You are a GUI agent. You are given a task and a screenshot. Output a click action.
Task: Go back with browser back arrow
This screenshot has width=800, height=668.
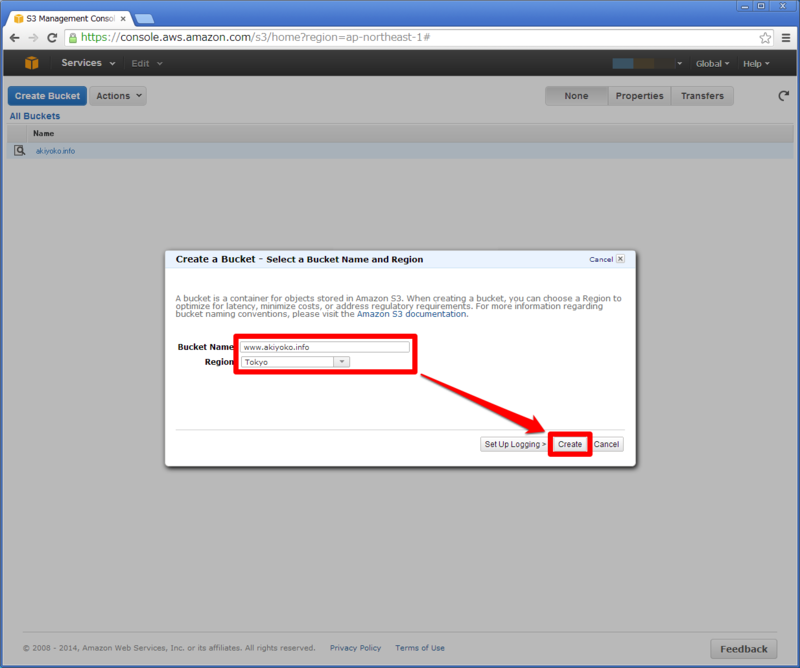pyautogui.click(x=15, y=38)
